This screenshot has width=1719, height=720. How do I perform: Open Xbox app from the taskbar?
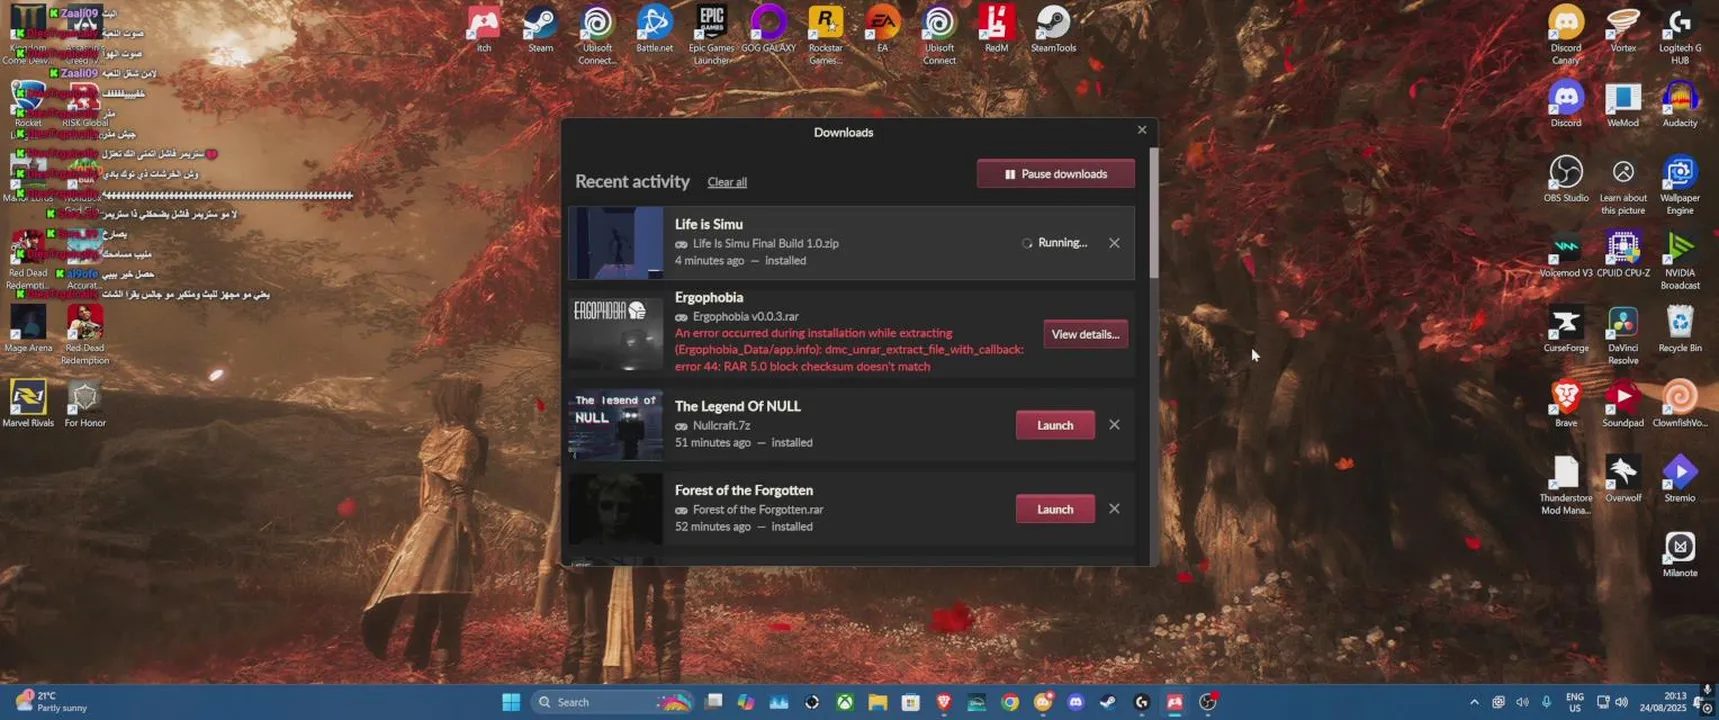tap(845, 702)
